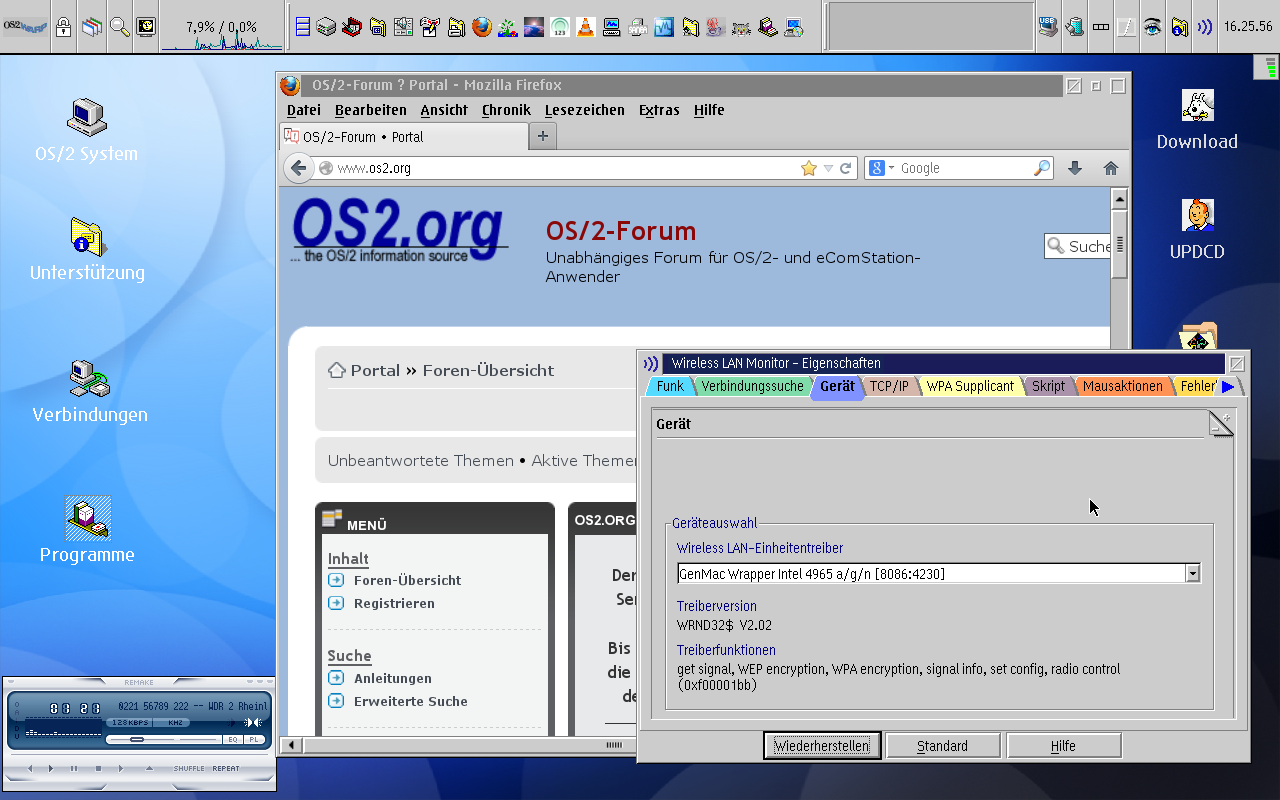1280x800 pixels.
Task: Open Firefox Datei menu
Action: click(x=304, y=110)
